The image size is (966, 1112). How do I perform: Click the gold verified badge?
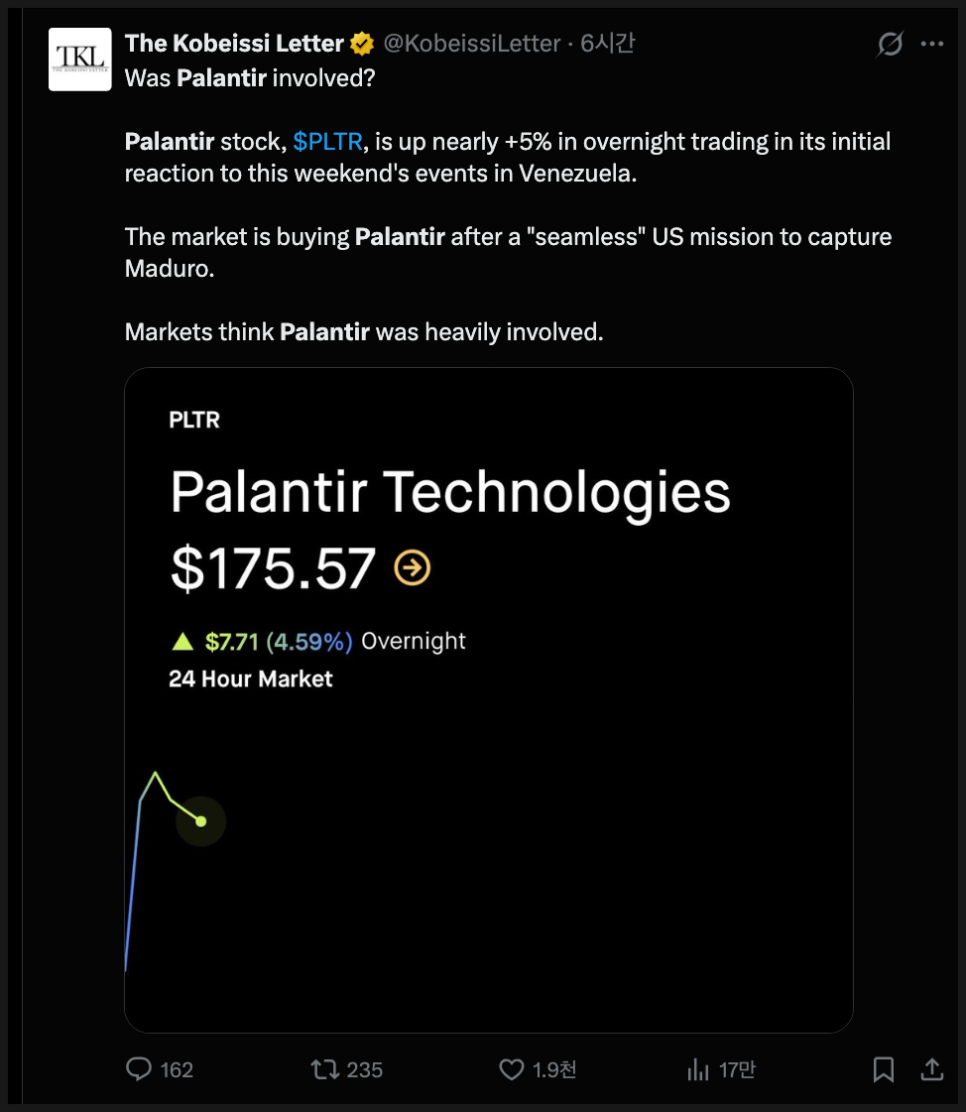[362, 44]
